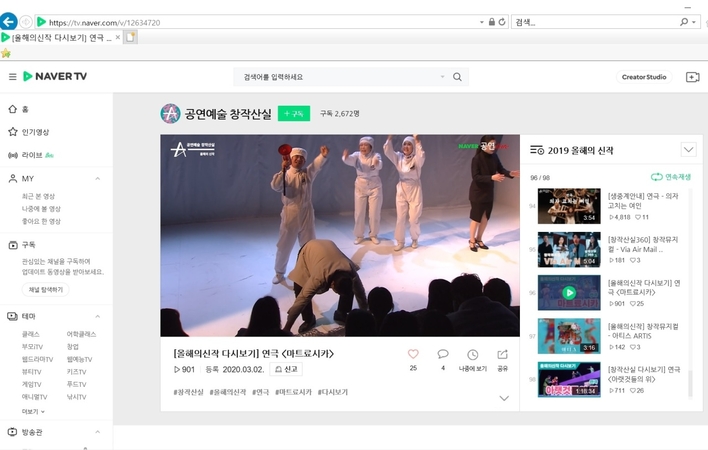Viewport: 708px width, 450px height.
Task: Open the address bar history dropdown arrow
Action: pyautogui.click(x=481, y=22)
